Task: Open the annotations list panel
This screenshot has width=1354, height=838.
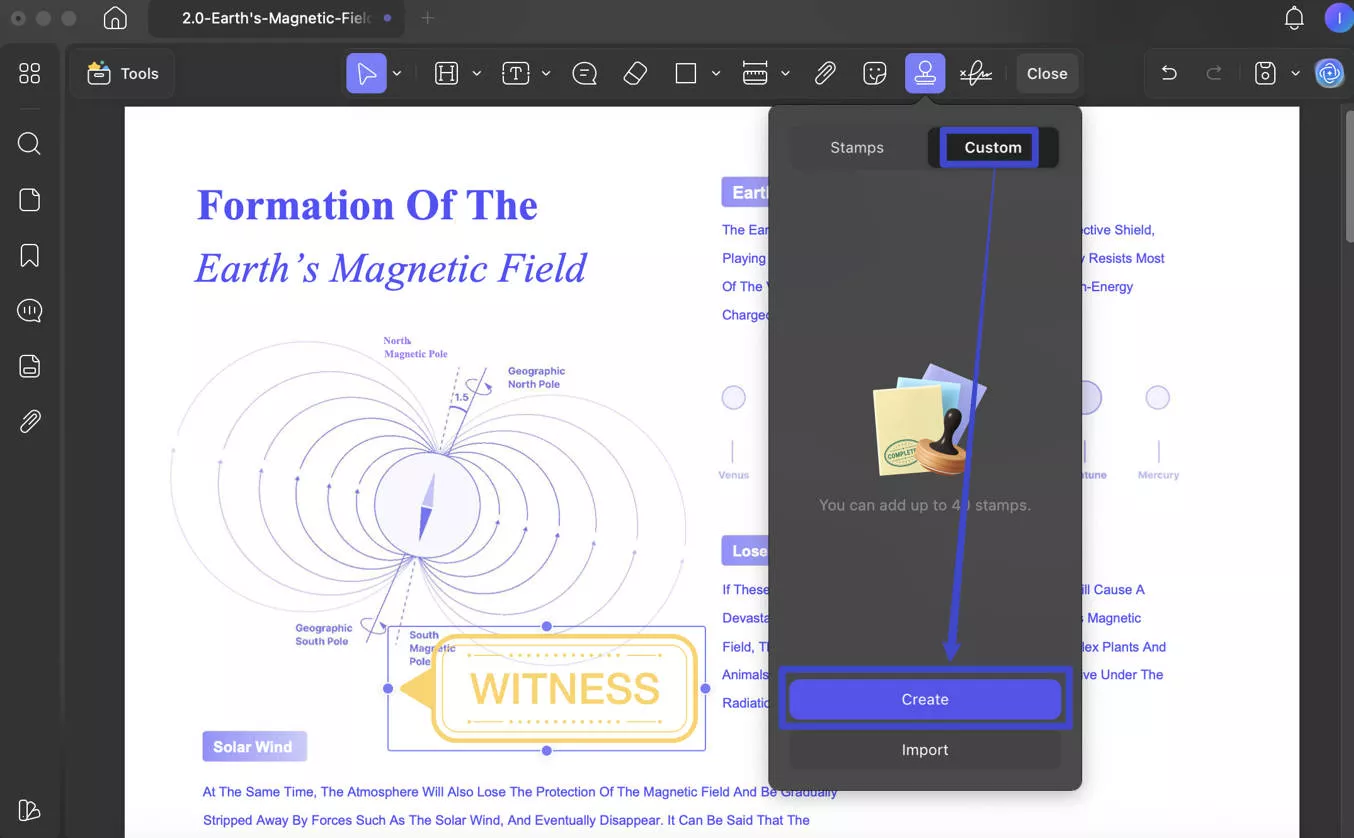Action: click(29, 310)
